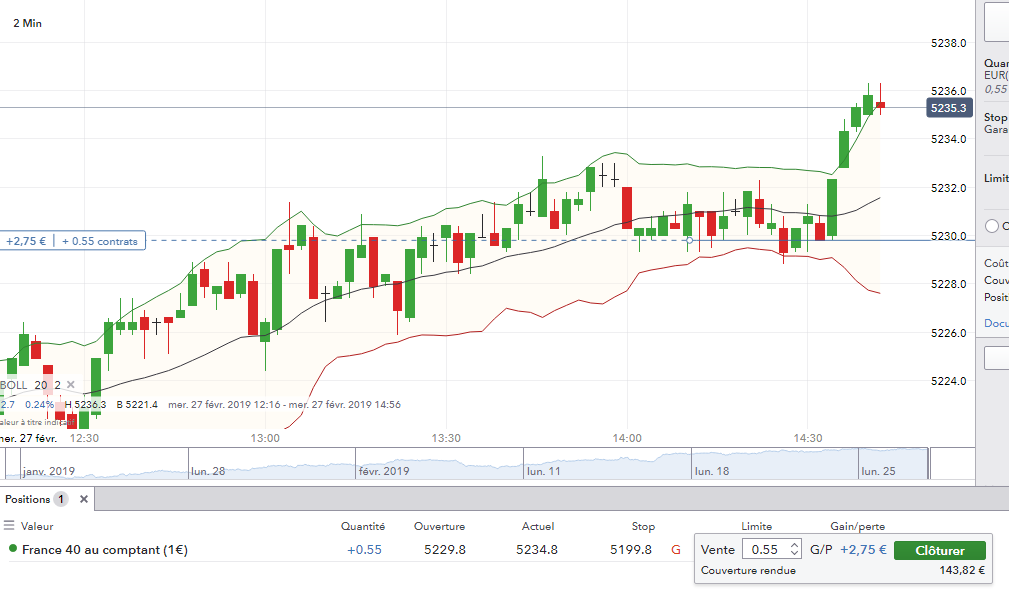Click the 5224.0 price axis label
1009x601 pixels.
coord(949,381)
